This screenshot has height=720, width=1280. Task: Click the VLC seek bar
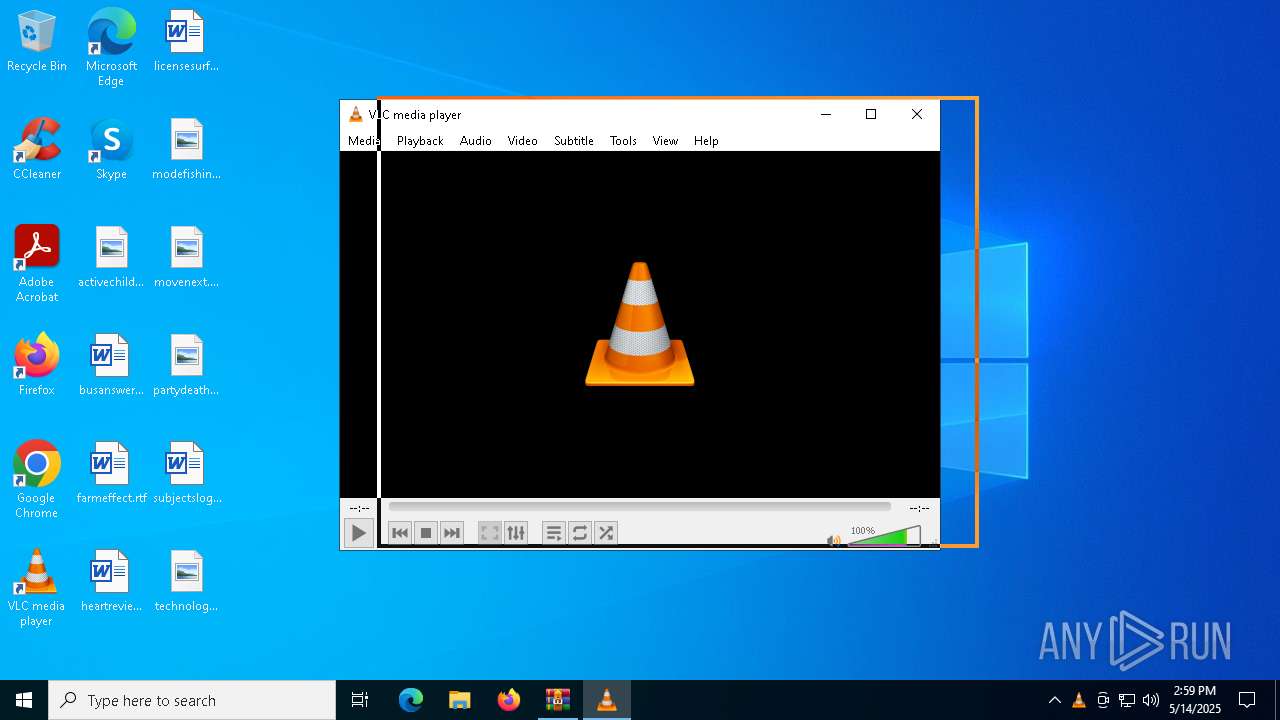639,507
